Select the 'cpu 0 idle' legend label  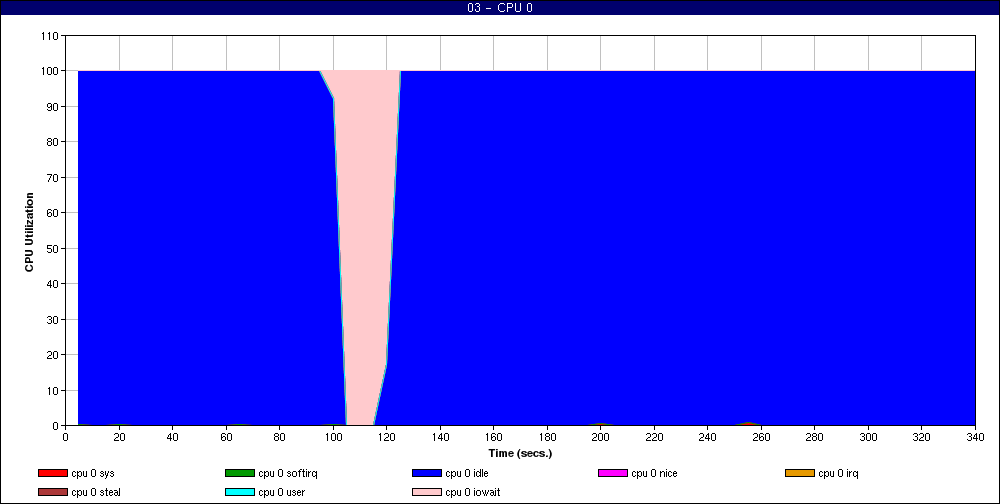(467, 473)
